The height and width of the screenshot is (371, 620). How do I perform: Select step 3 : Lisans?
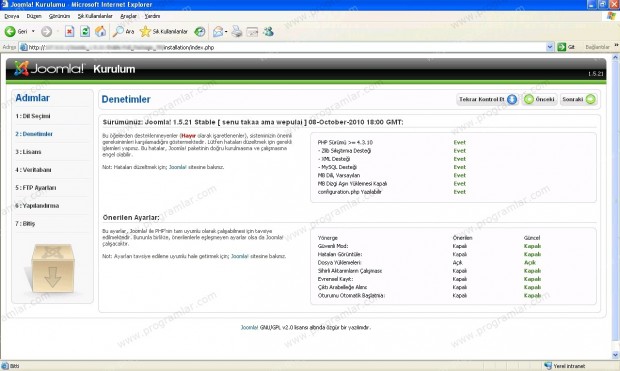[28, 152]
